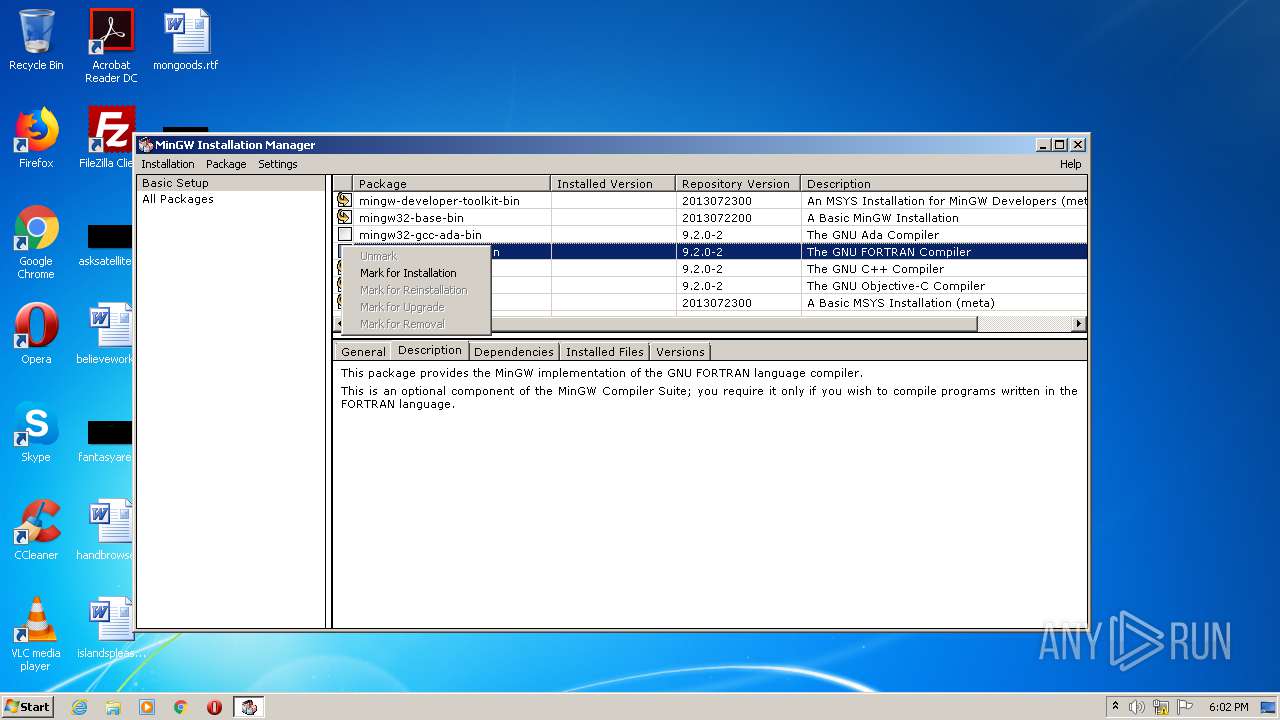
Task: Select the mingw-developer-toolkit-bin package name
Action: [439, 201]
